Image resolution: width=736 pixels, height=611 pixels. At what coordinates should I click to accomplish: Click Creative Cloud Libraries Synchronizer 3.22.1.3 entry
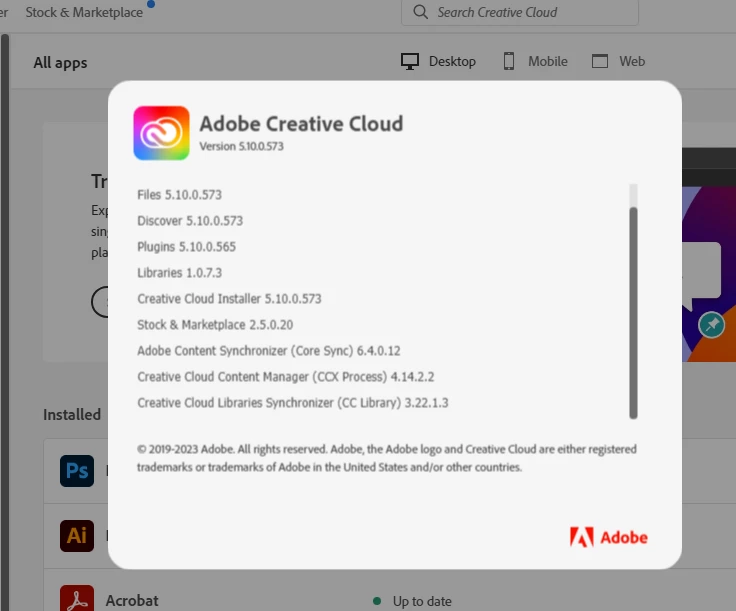click(292, 403)
